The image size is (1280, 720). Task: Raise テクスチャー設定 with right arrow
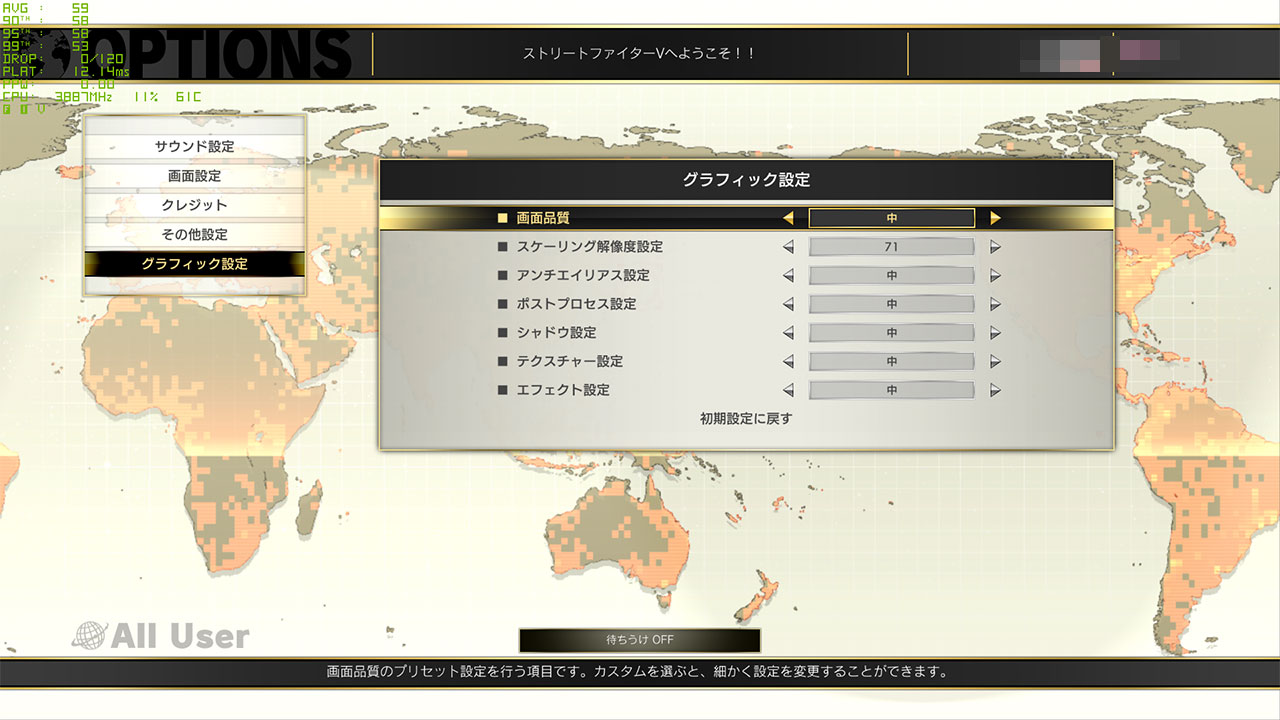pyautogui.click(x=995, y=362)
